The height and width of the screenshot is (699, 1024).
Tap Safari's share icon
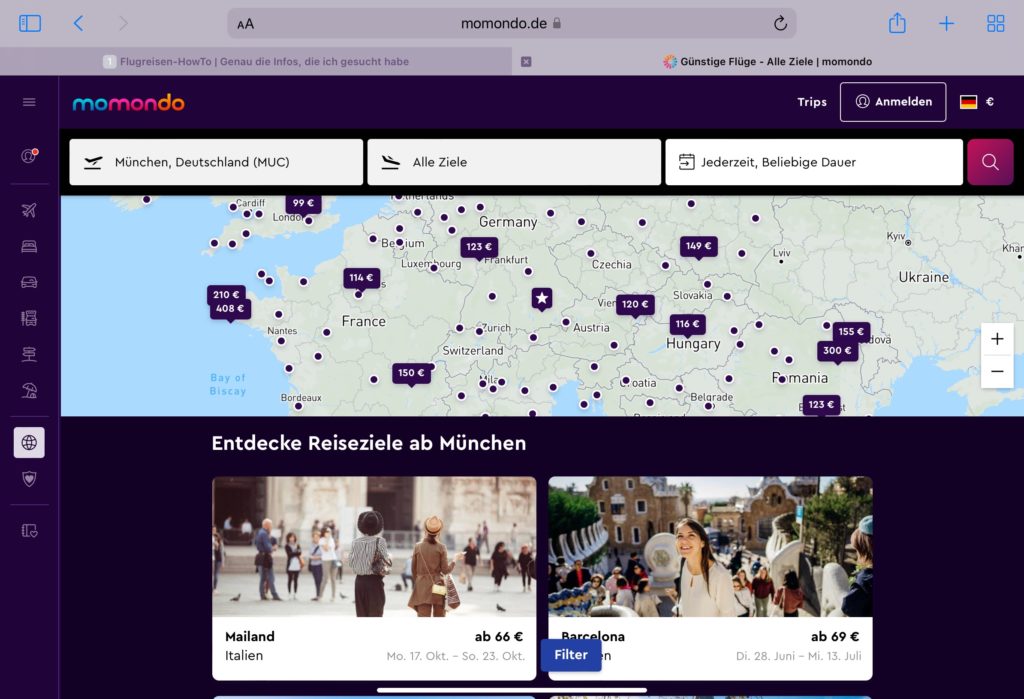pos(897,23)
